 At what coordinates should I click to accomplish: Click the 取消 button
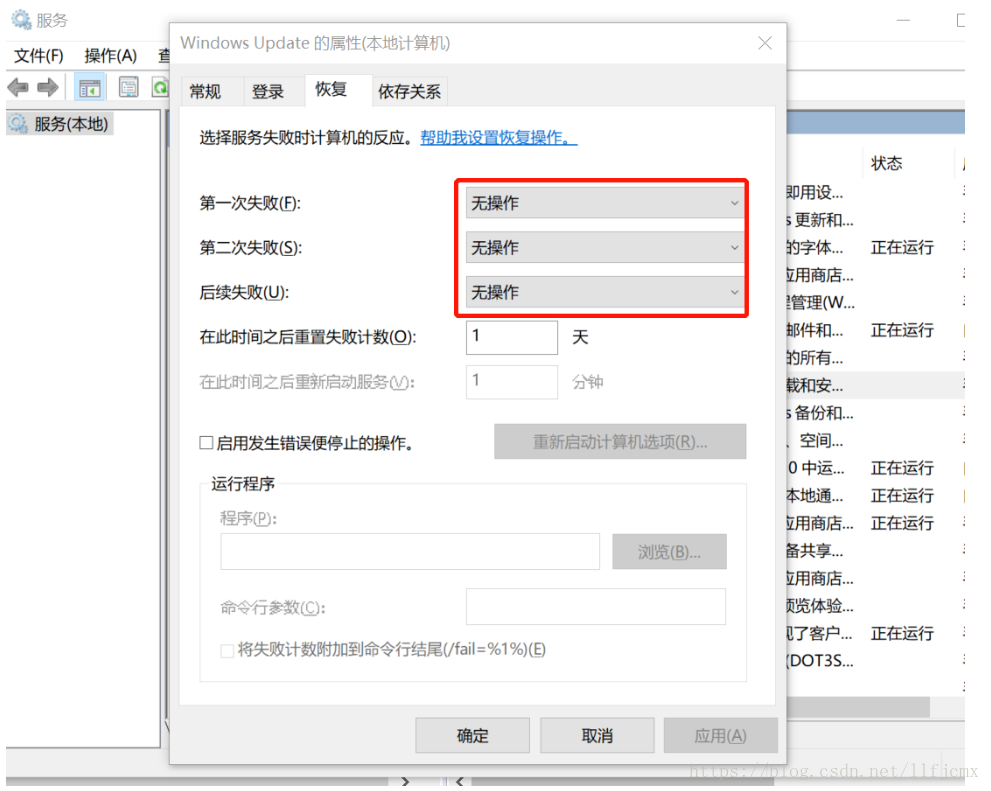pyautogui.click(x=597, y=736)
